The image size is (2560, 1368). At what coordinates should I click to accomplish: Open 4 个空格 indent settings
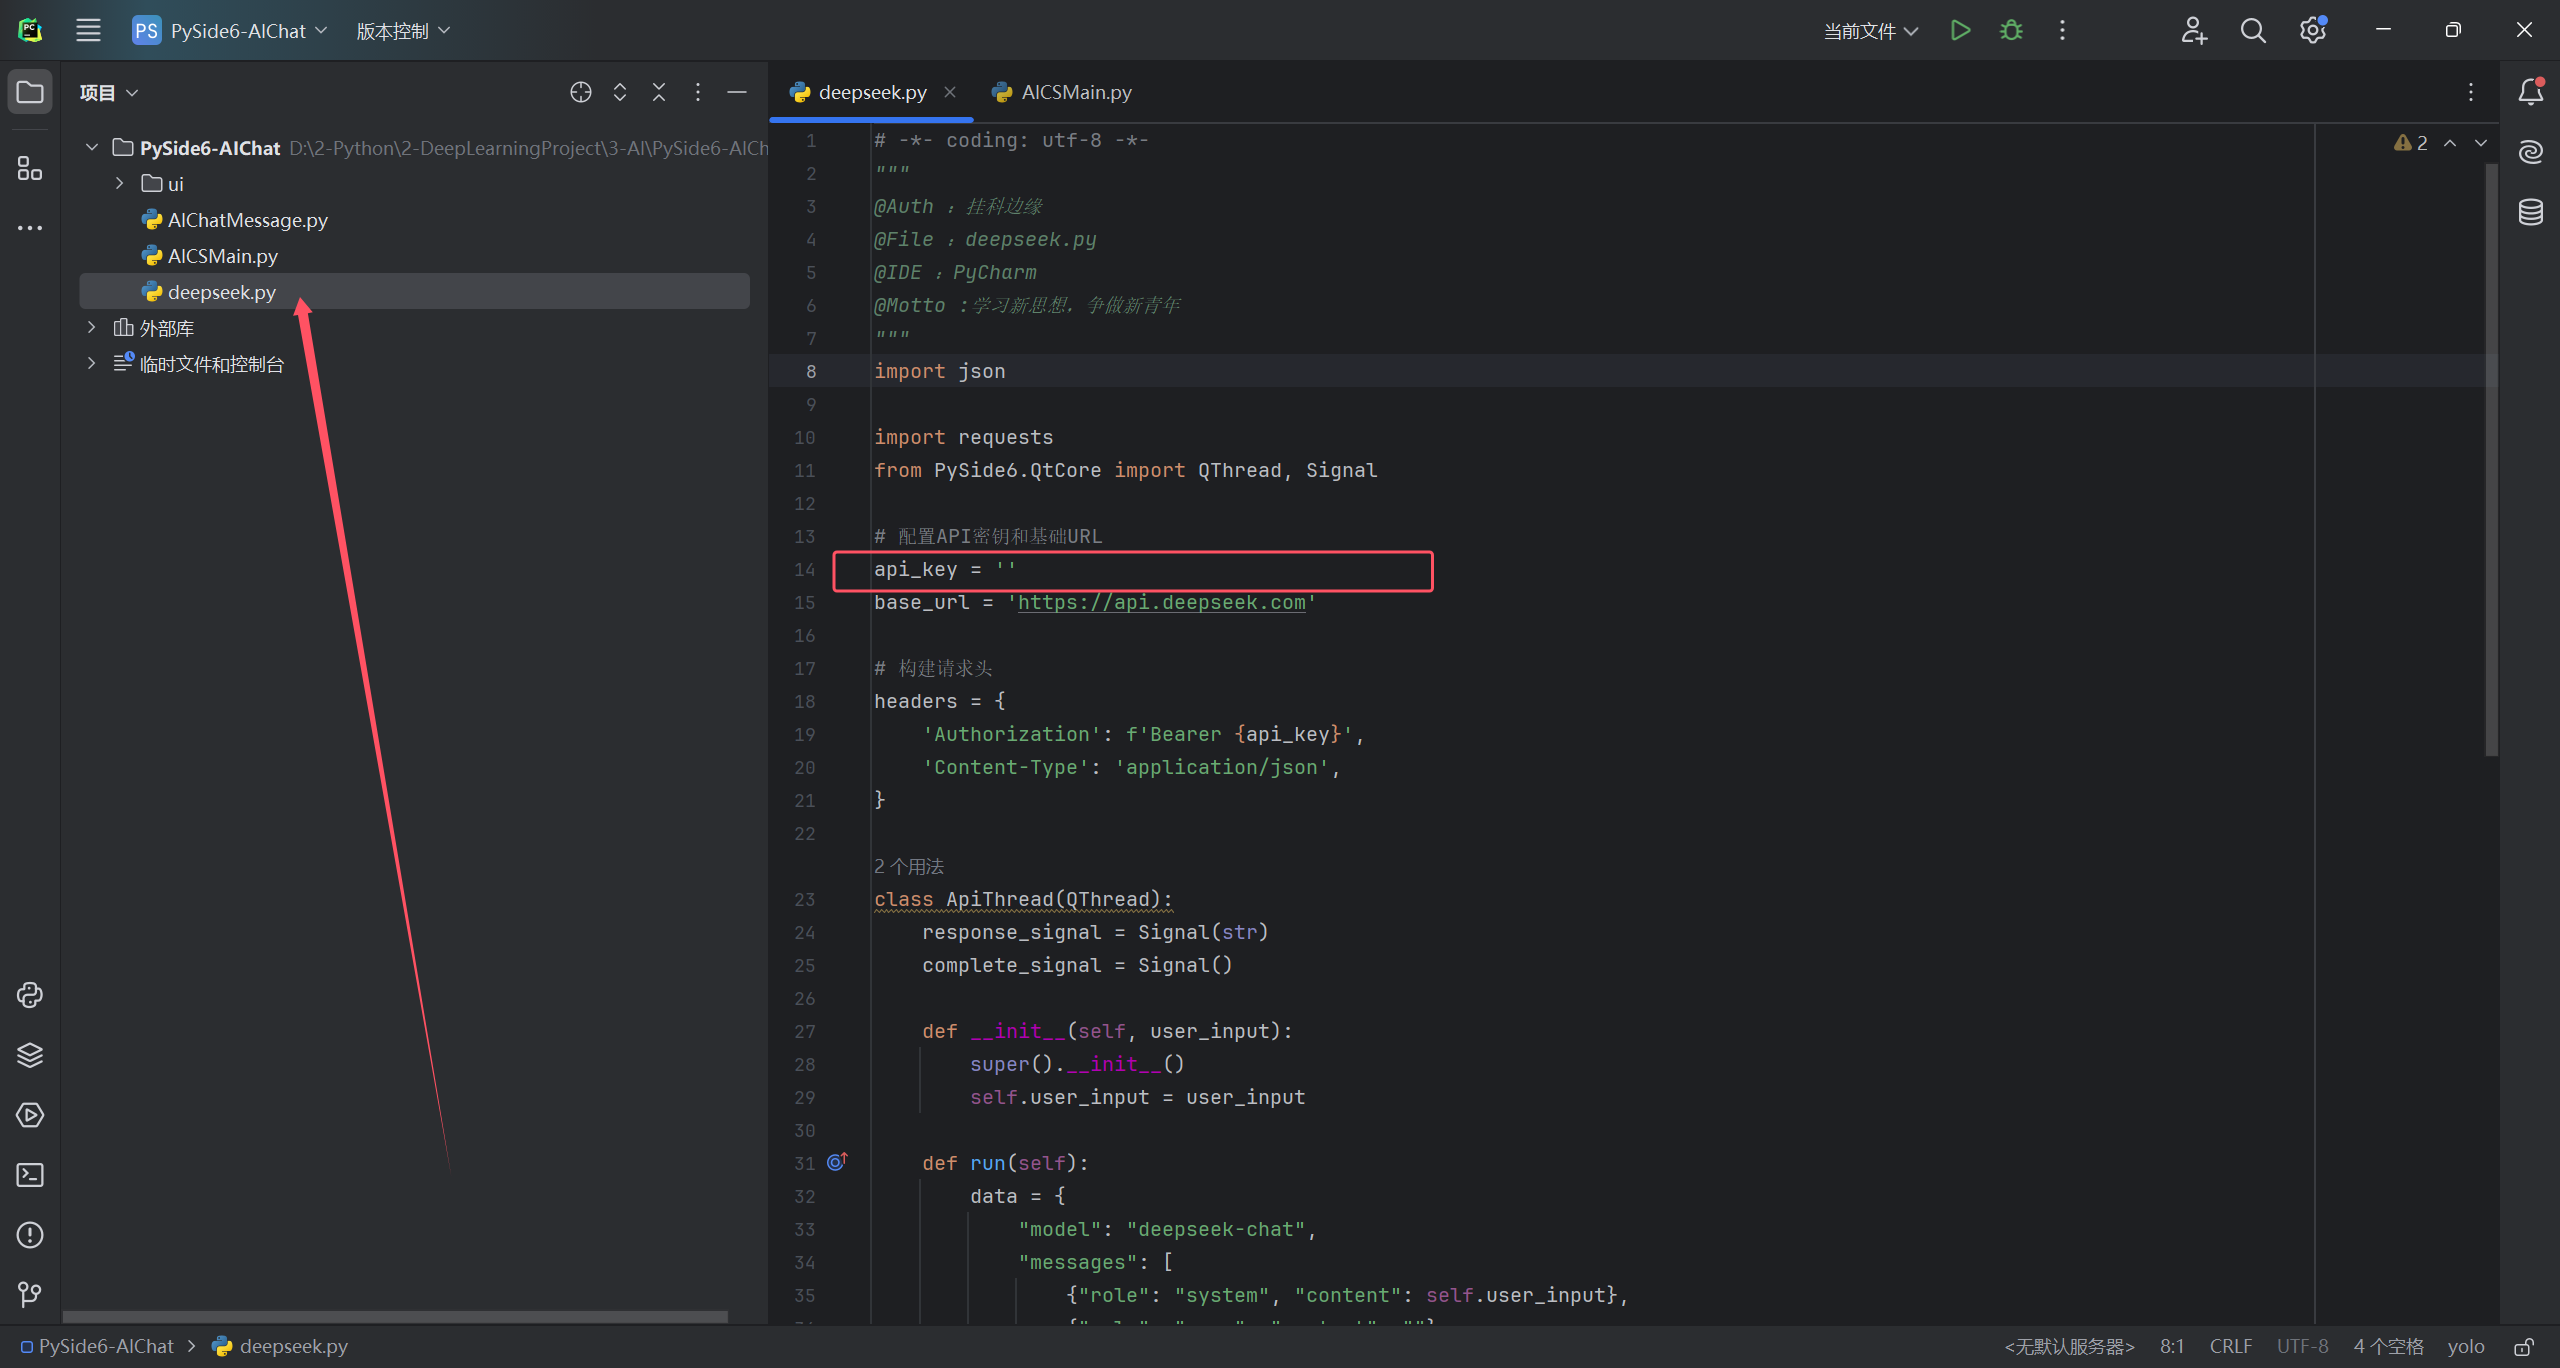point(2389,1346)
